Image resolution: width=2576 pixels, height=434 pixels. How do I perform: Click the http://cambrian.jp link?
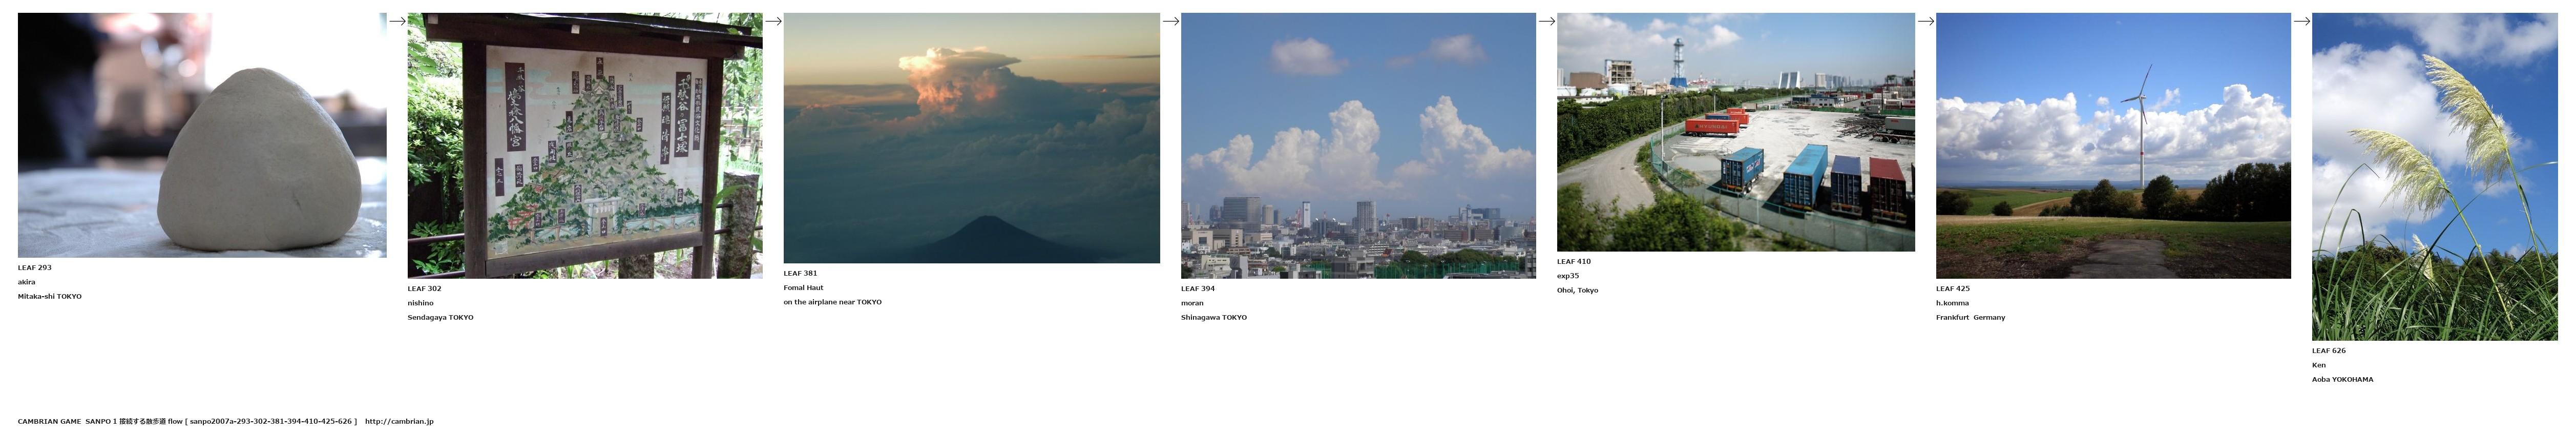click(x=399, y=422)
